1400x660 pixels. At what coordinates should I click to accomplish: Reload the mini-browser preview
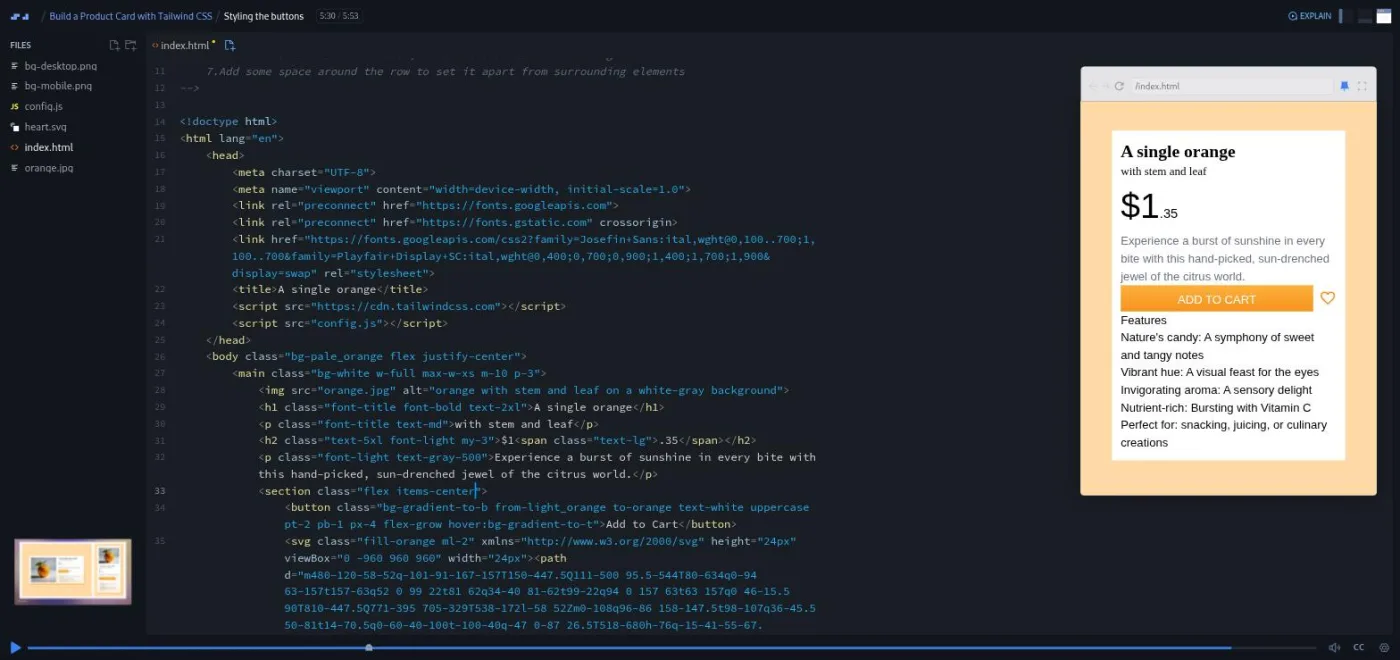(x=1119, y=86)
